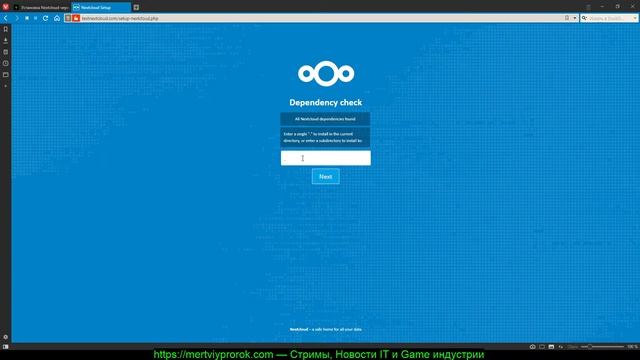640x360 pixels.
Task: Toggle the side panel visibility
Action: tap(6, 347)
